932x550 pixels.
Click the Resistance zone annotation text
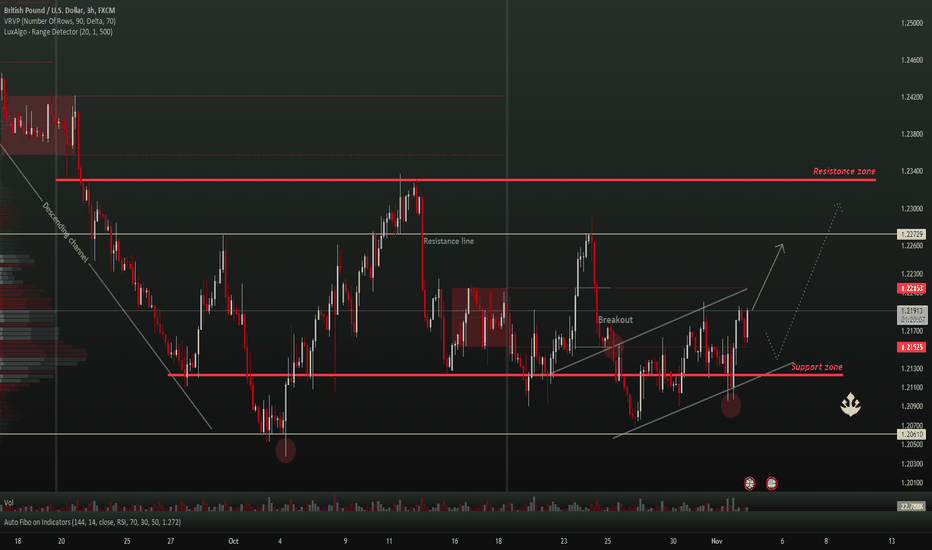click(844, 171)
